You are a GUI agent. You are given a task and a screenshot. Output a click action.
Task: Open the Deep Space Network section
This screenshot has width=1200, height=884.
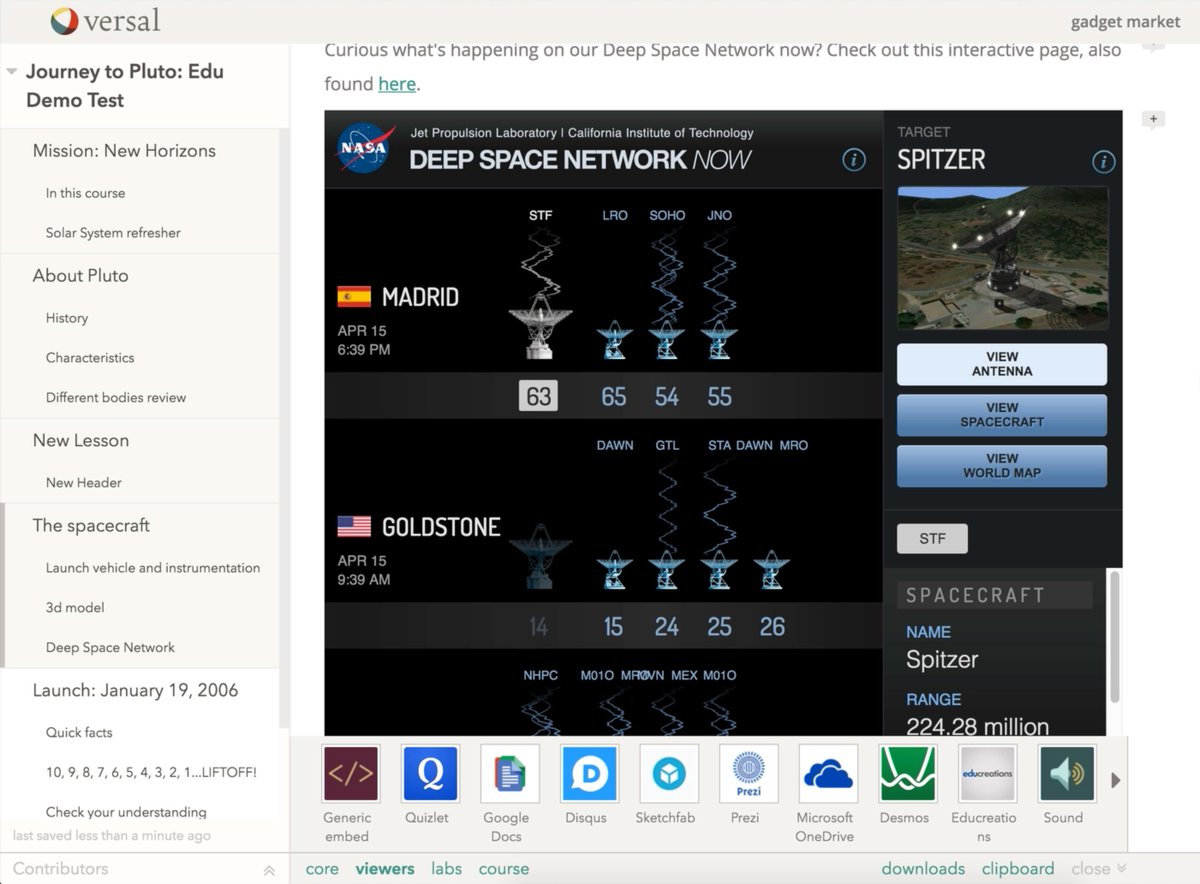tap(110, 648)
